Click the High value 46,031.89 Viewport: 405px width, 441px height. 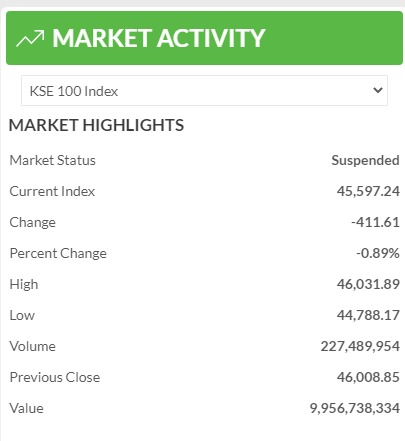pyautogui.click(x=368, y=284)
